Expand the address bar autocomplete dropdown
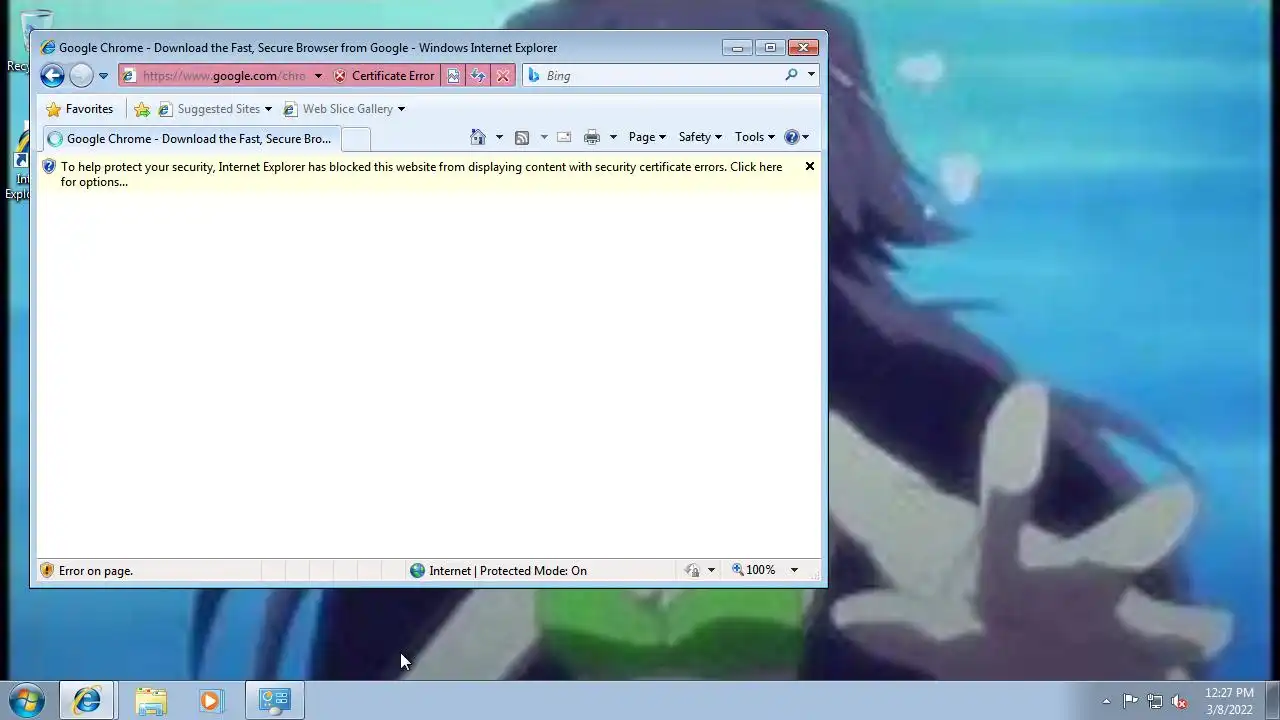The width and height of the screenshot is (1280, 720). point(318,76)
